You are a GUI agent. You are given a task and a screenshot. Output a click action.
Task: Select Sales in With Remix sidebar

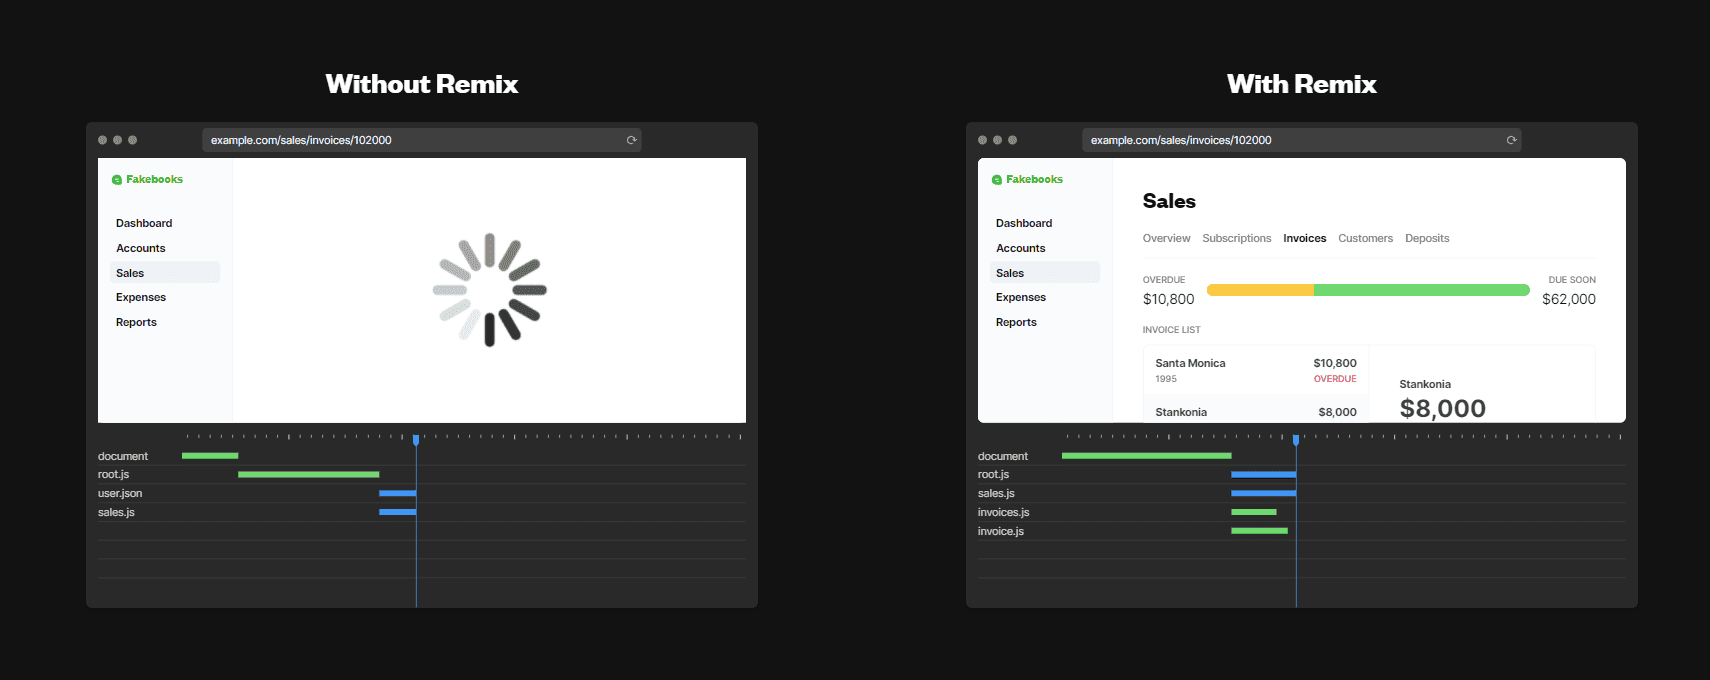1045,273
